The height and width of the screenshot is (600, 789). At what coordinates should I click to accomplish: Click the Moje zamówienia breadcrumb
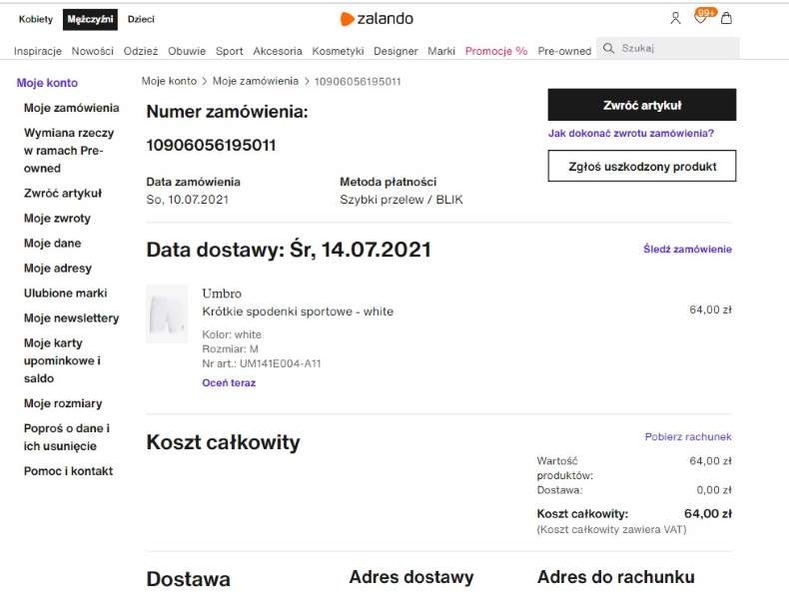255,81
